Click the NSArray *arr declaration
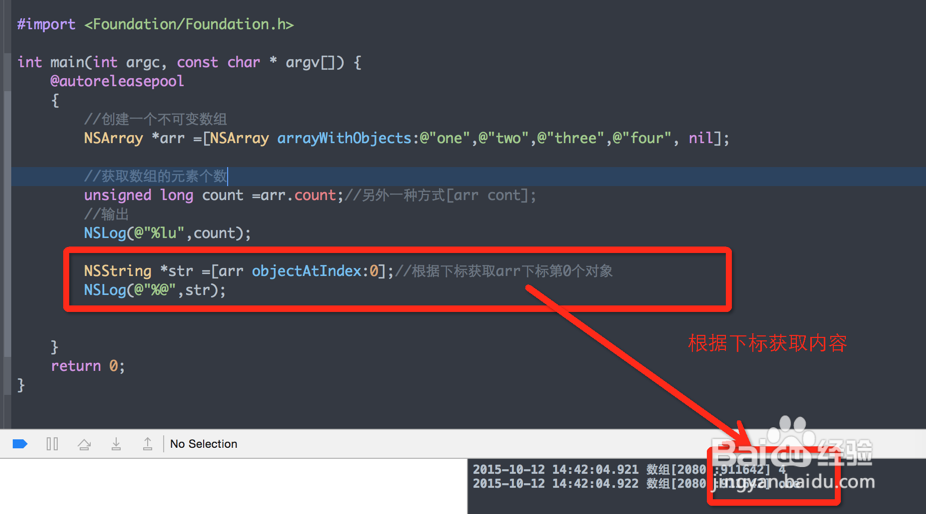The width and height of the screenshot is (926, 514). 134,138
